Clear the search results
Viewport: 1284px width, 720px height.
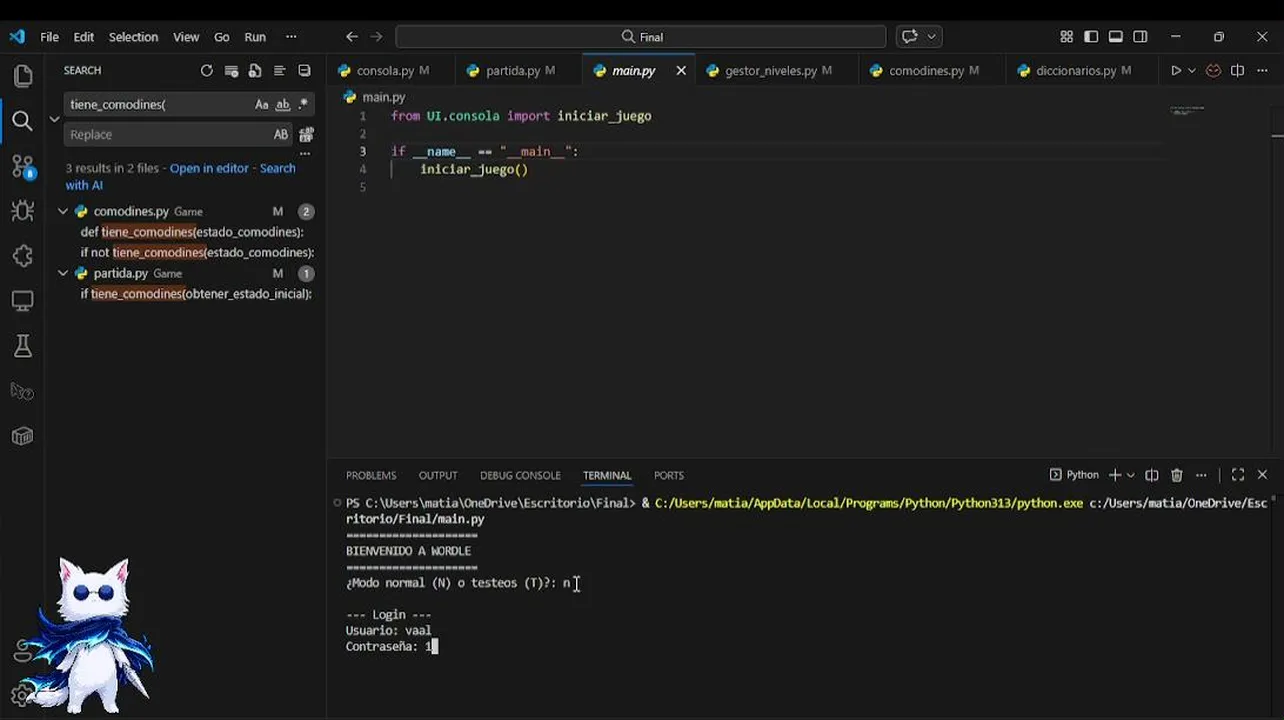click(x=231, y=71)
